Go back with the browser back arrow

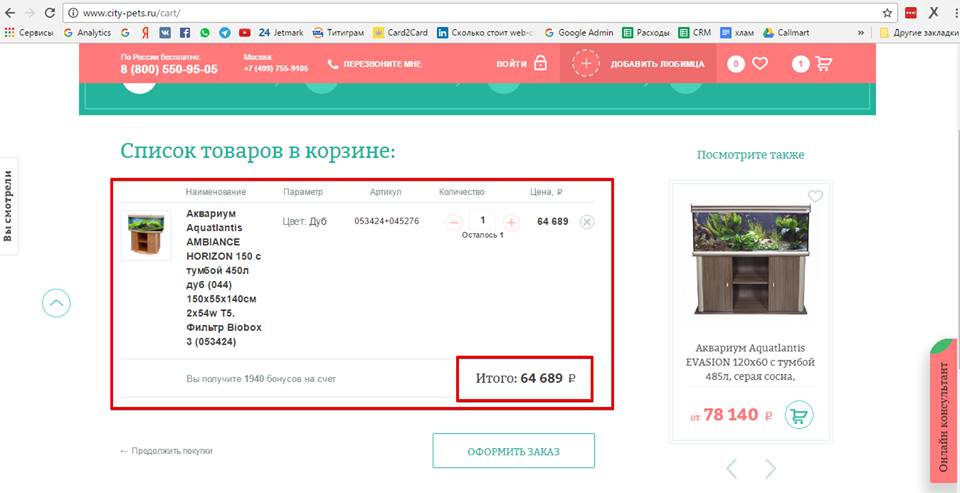pos(9,13)
